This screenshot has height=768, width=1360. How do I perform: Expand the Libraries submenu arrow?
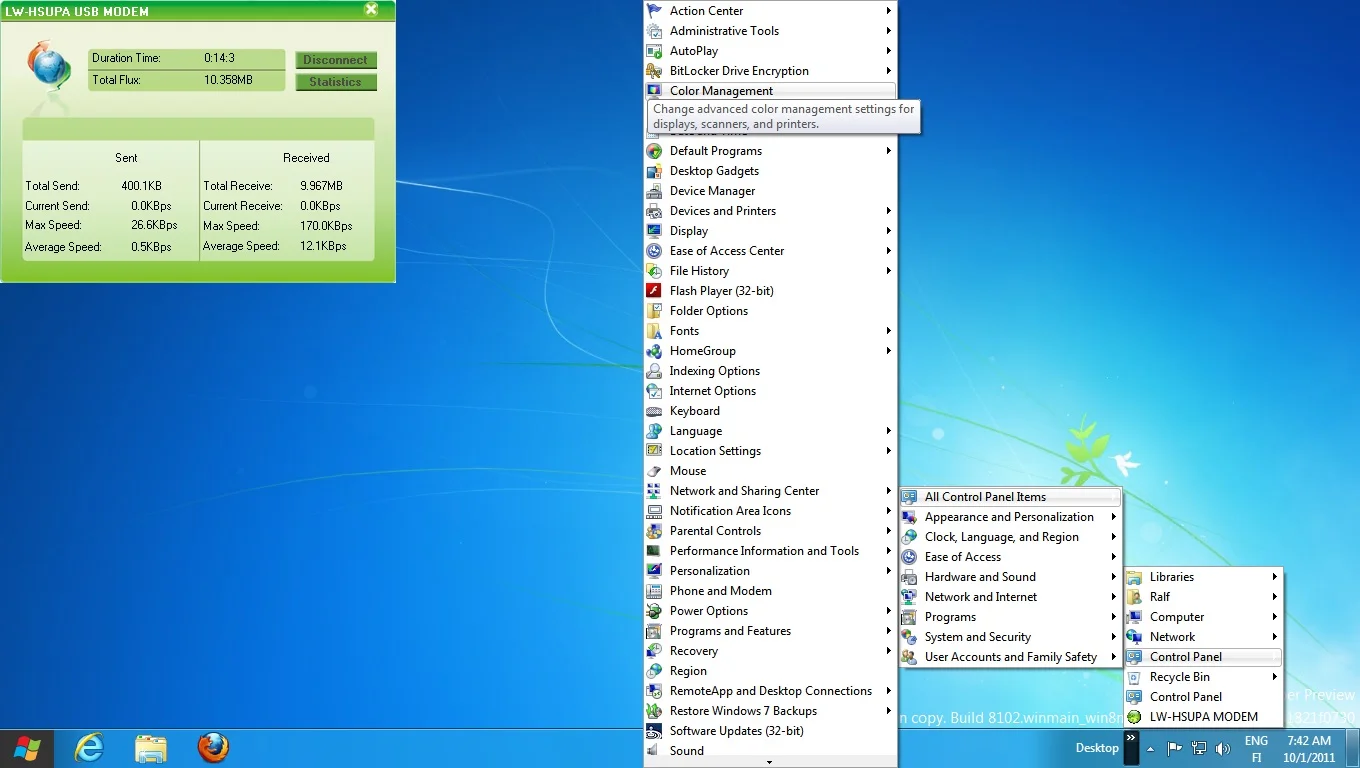click(x=1275, y=577)
